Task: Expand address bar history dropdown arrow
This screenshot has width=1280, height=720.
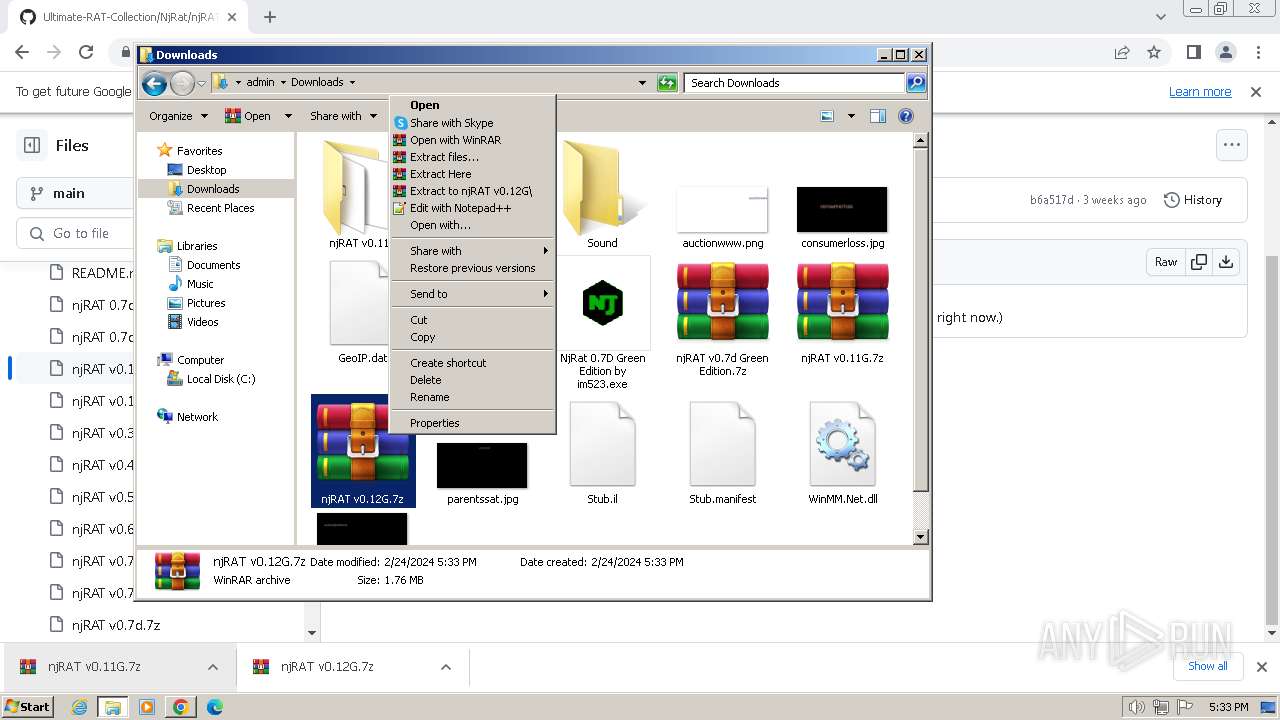Action: pyautogui.click(x=642, y=83)
